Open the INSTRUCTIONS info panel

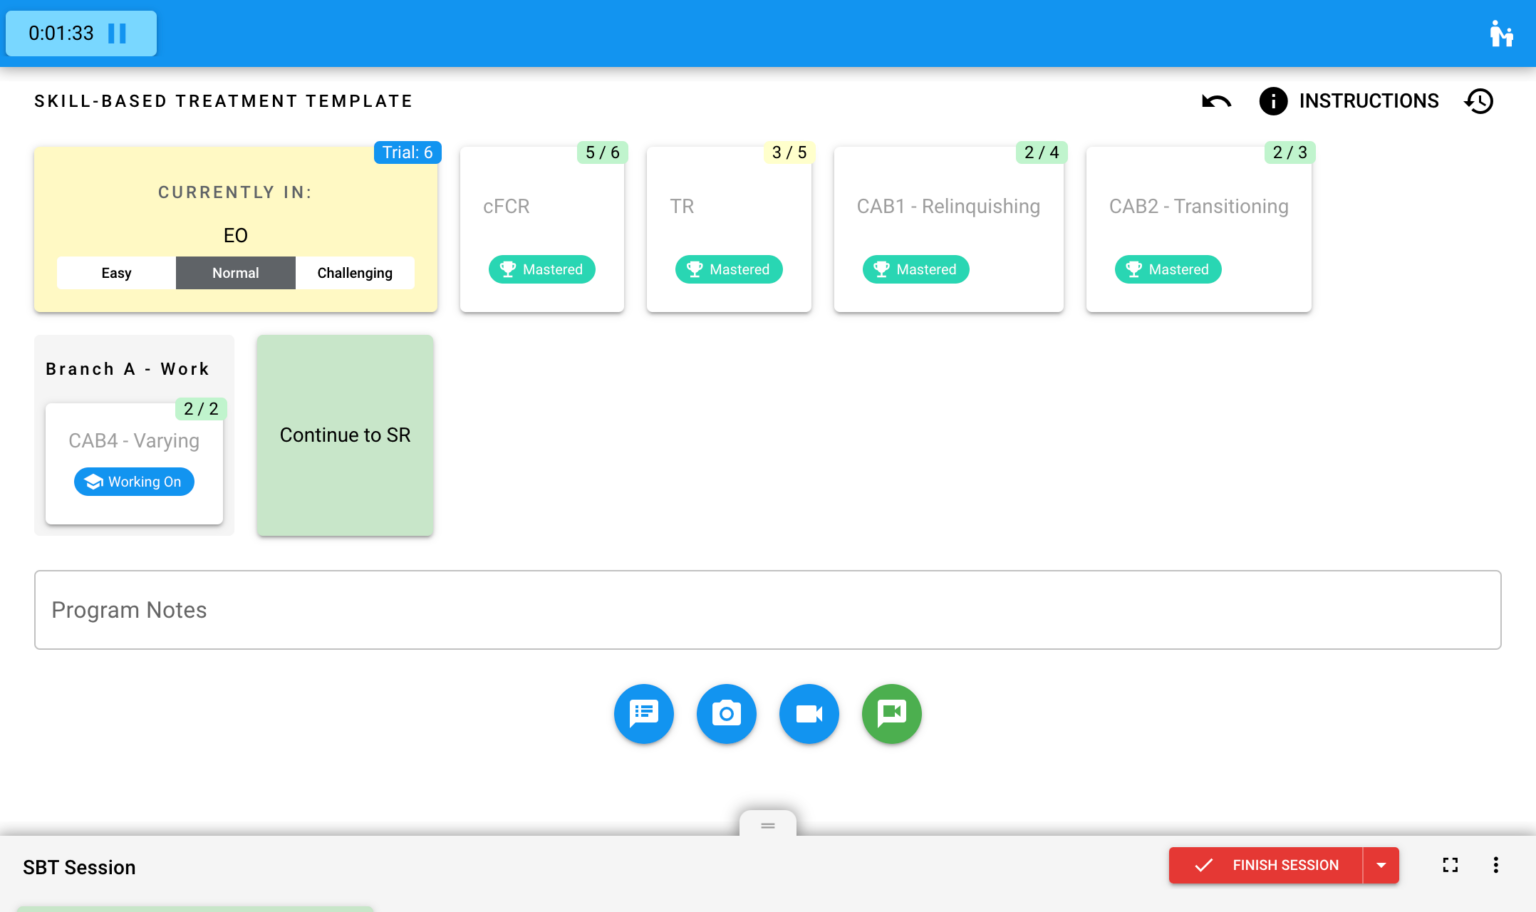click(1349, 101)
